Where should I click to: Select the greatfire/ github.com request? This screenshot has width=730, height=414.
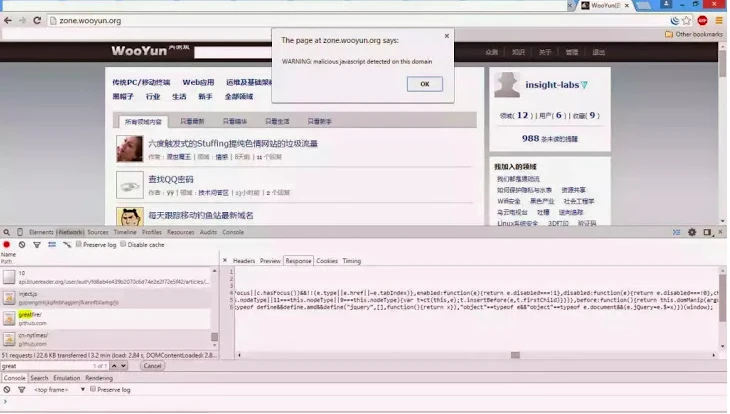[x=106, y=319]
